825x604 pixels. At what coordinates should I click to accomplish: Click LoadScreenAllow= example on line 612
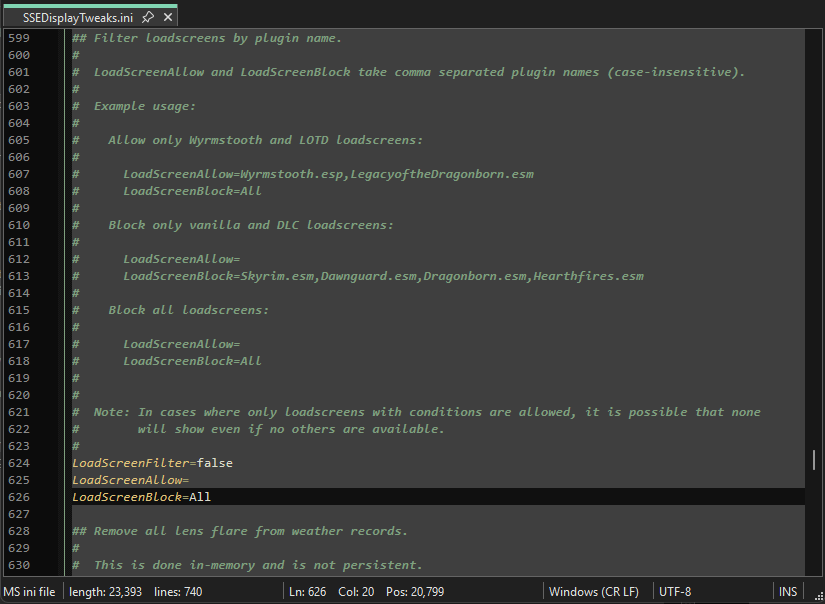tap(182, 259)
